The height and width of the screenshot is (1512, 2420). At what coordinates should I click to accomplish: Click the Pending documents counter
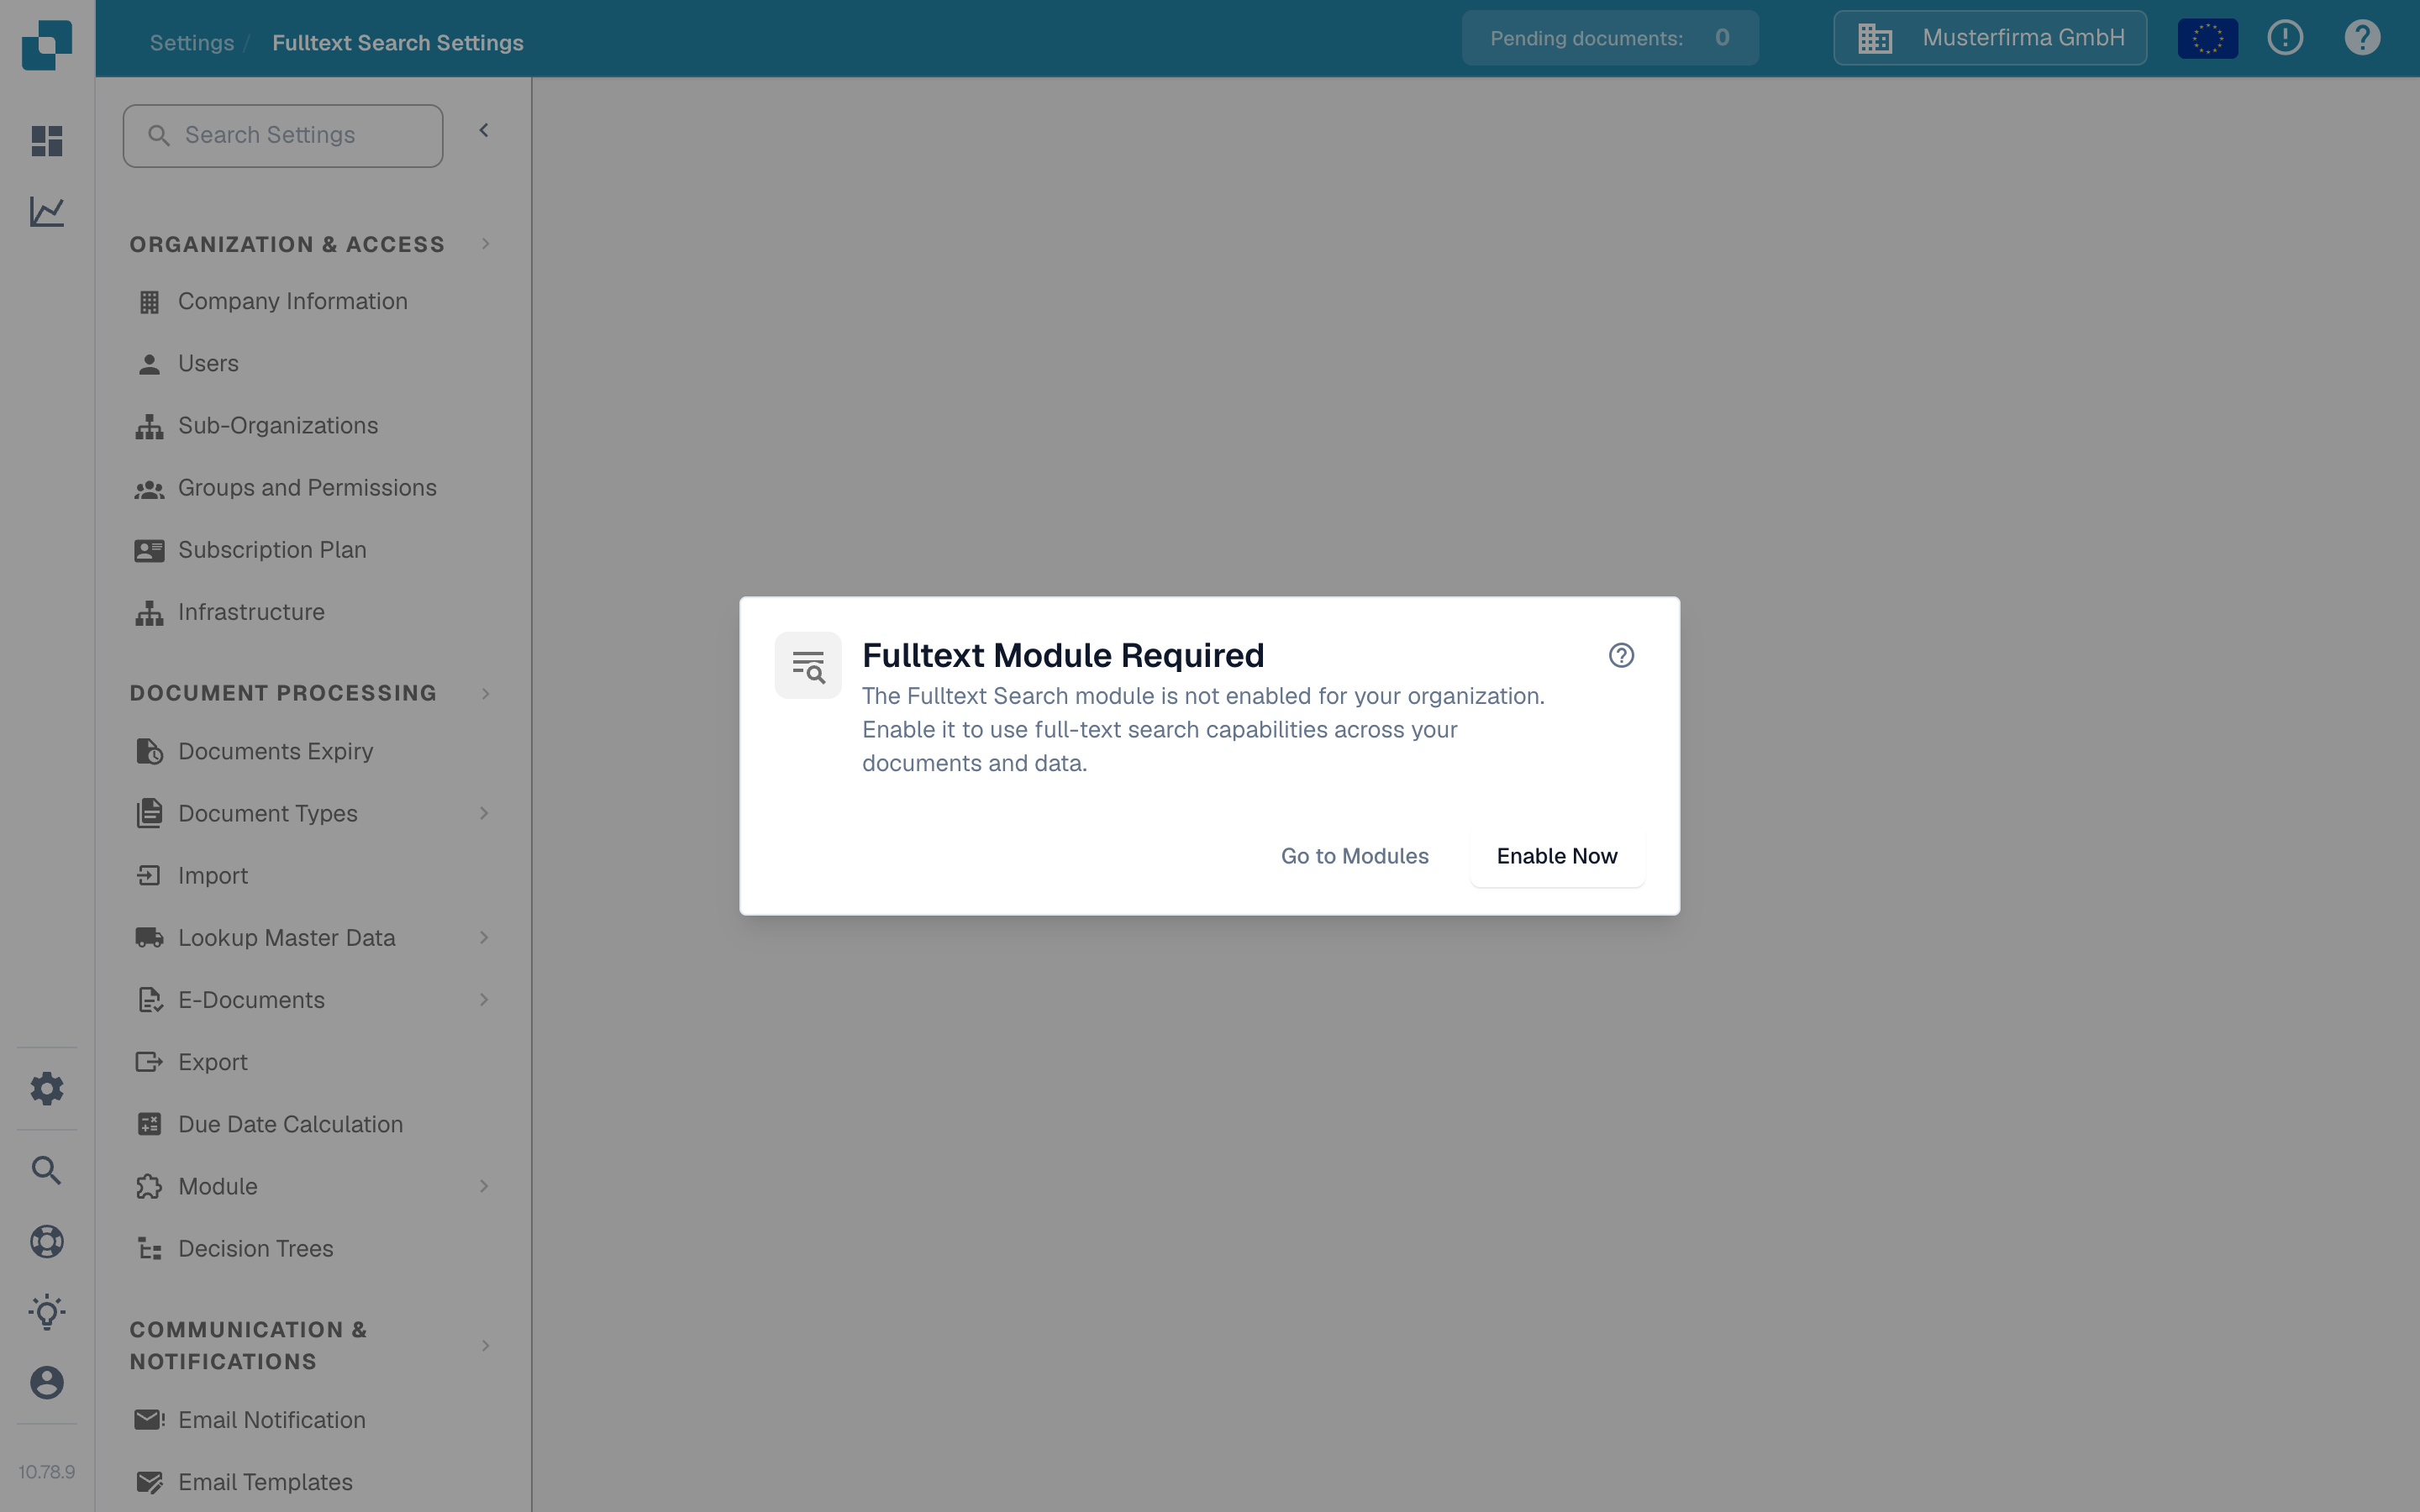[x=1610, y=38]
